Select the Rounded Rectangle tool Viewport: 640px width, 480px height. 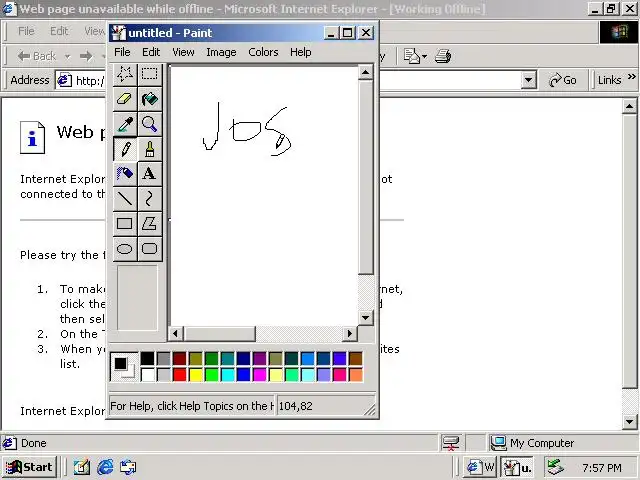point(149,249)
